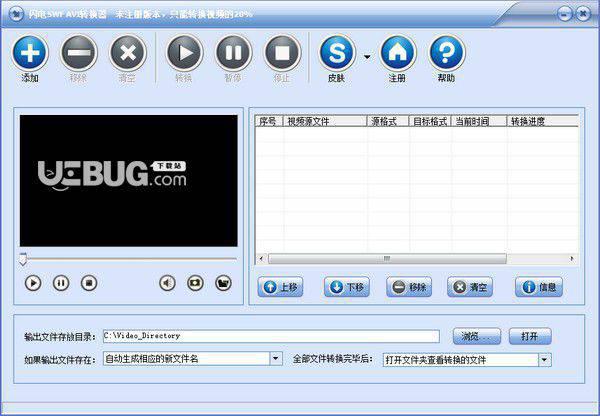Viewport: 600px width, 416px height.
Task: Click the 转换进度 column header
Action: click(x=543, y=121)
